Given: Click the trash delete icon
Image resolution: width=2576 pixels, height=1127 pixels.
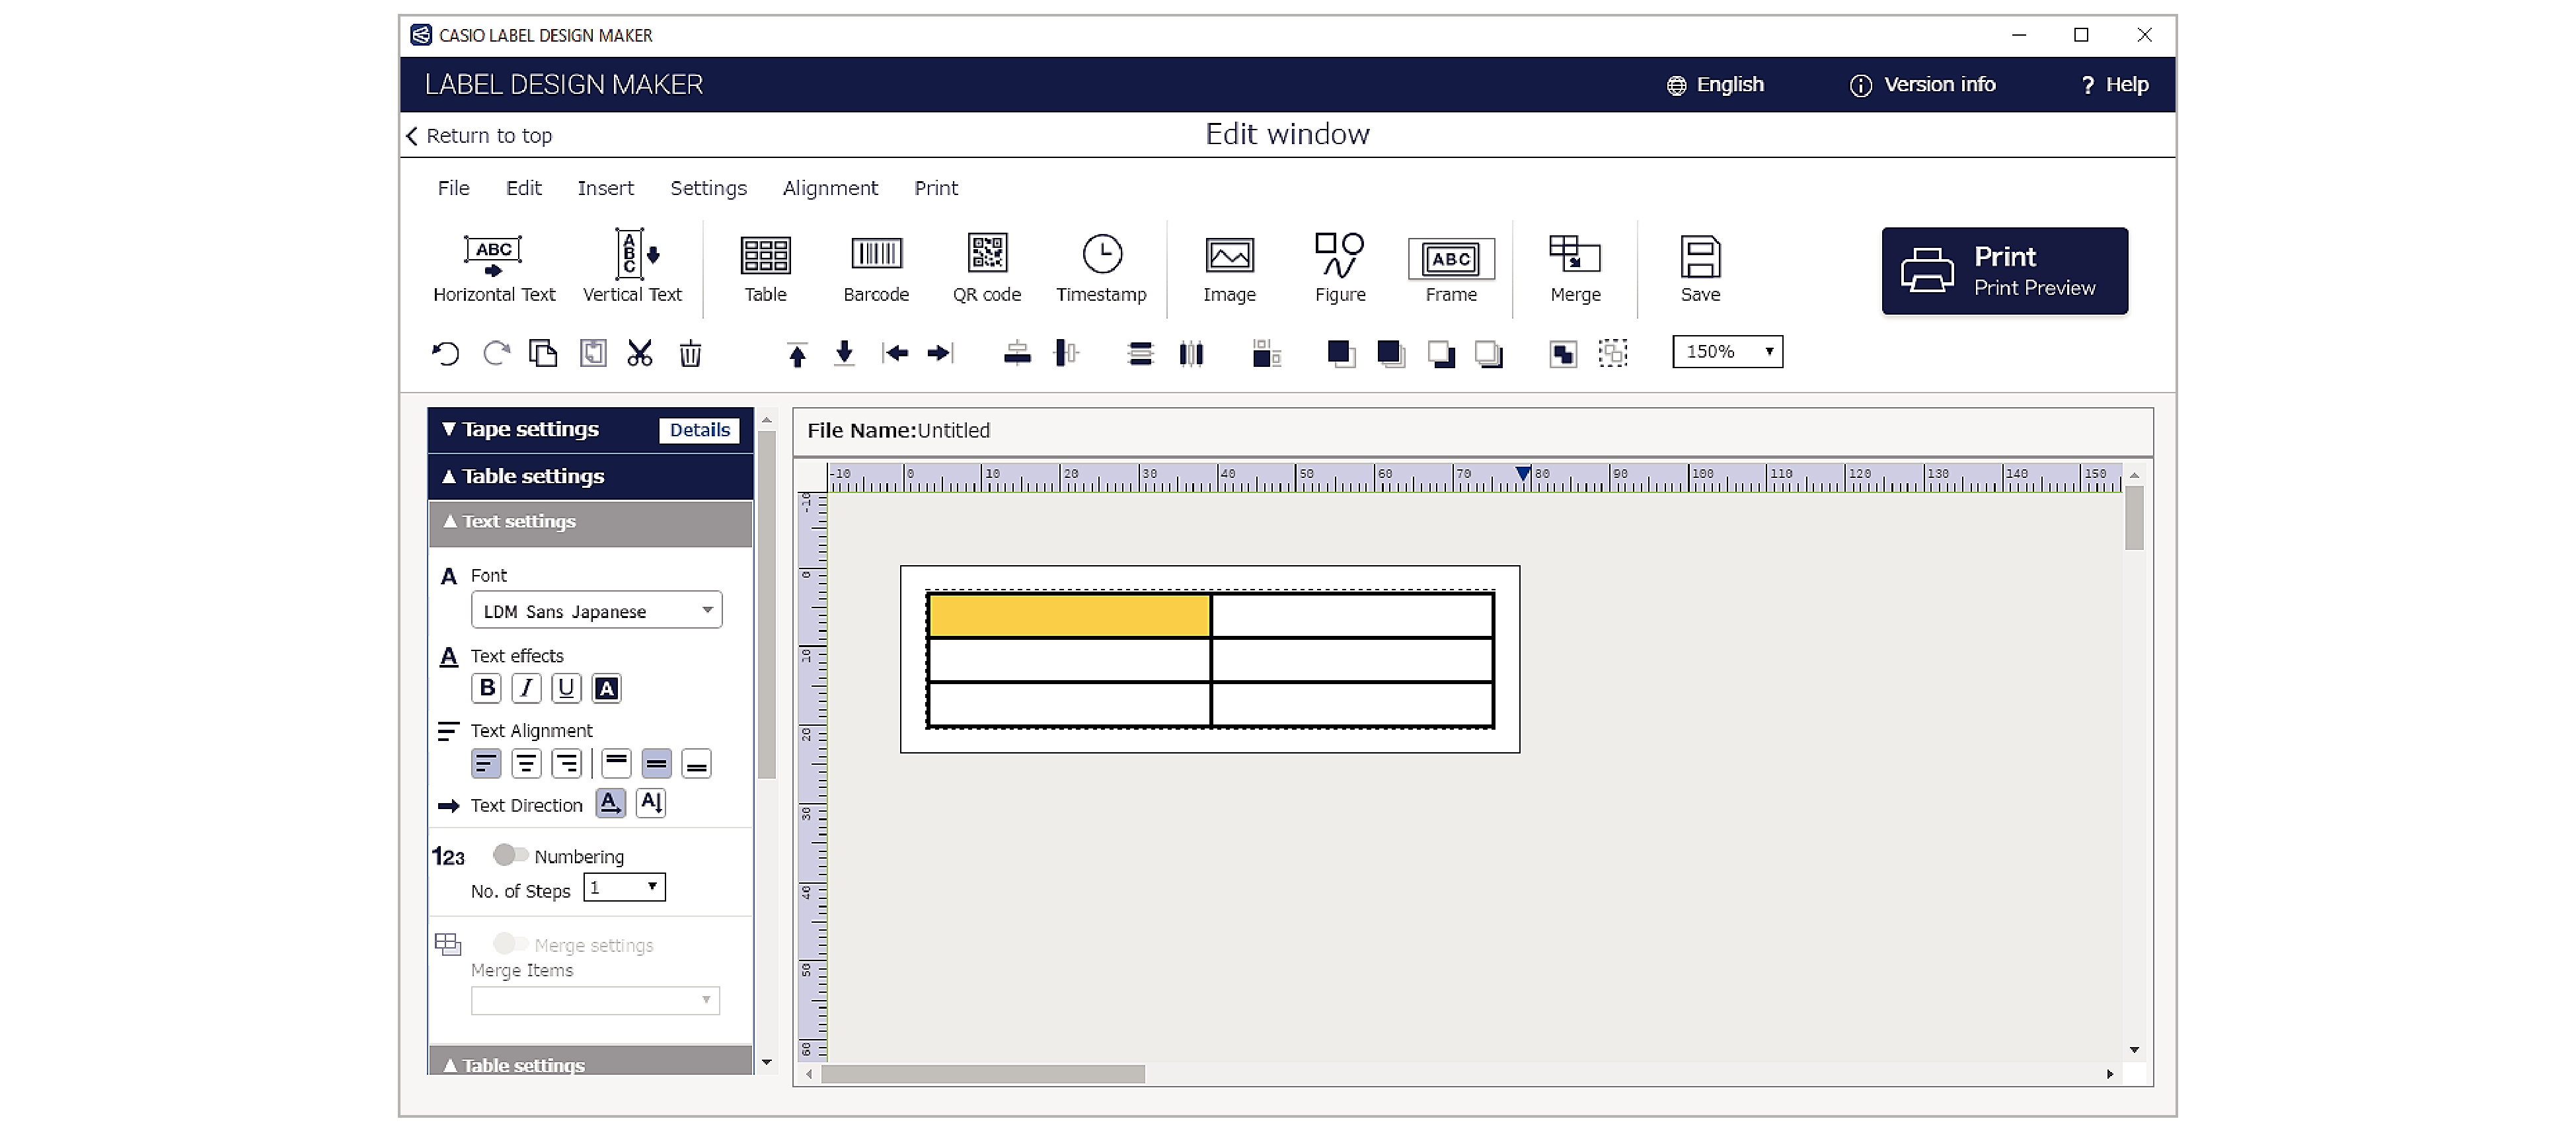Looking at the screenshot, I should [x=690, y=353].
